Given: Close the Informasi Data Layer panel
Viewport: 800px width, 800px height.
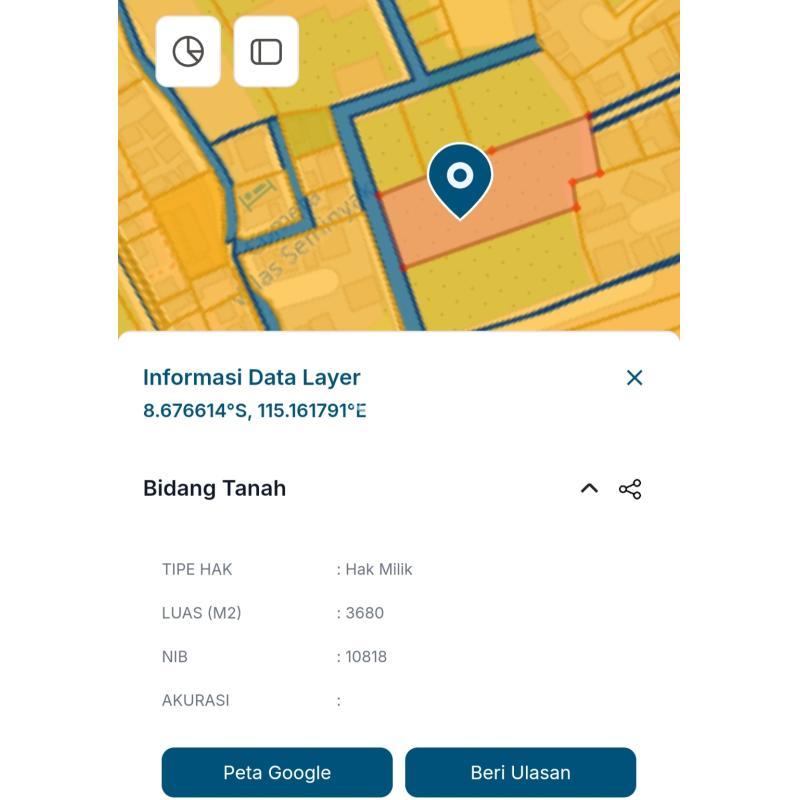Looking at the screenshot, I should tap(634, 378).
